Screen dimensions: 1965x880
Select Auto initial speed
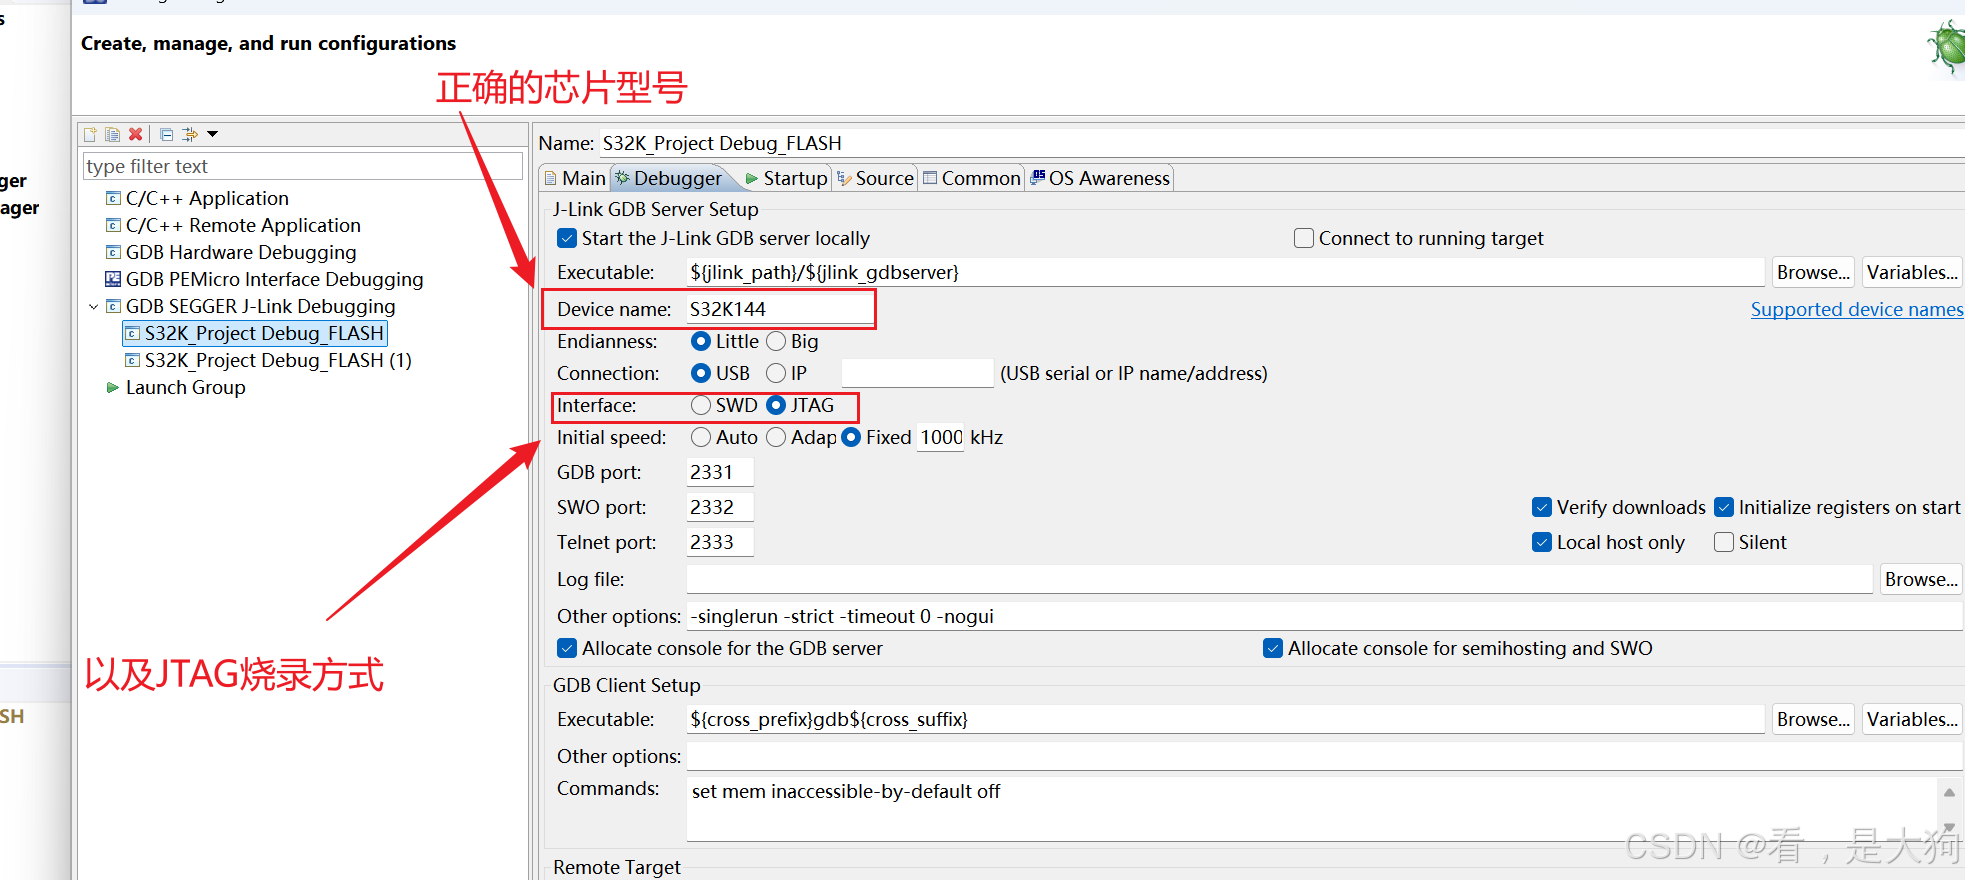coord(701,437)
